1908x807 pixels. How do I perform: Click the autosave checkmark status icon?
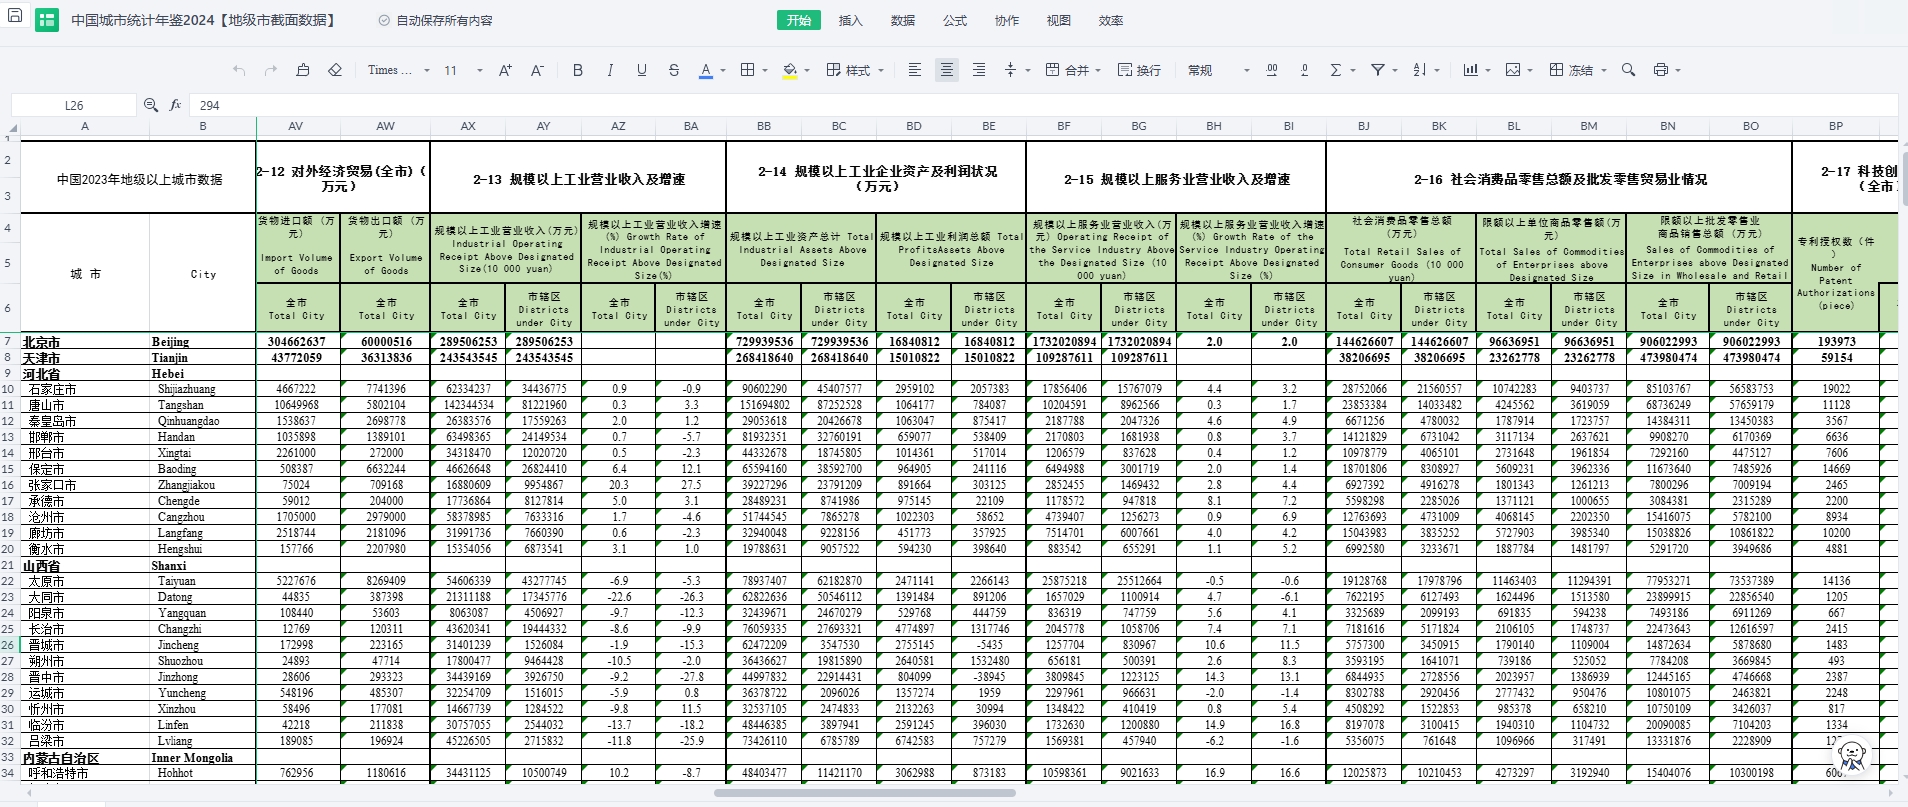click(385, 20)
